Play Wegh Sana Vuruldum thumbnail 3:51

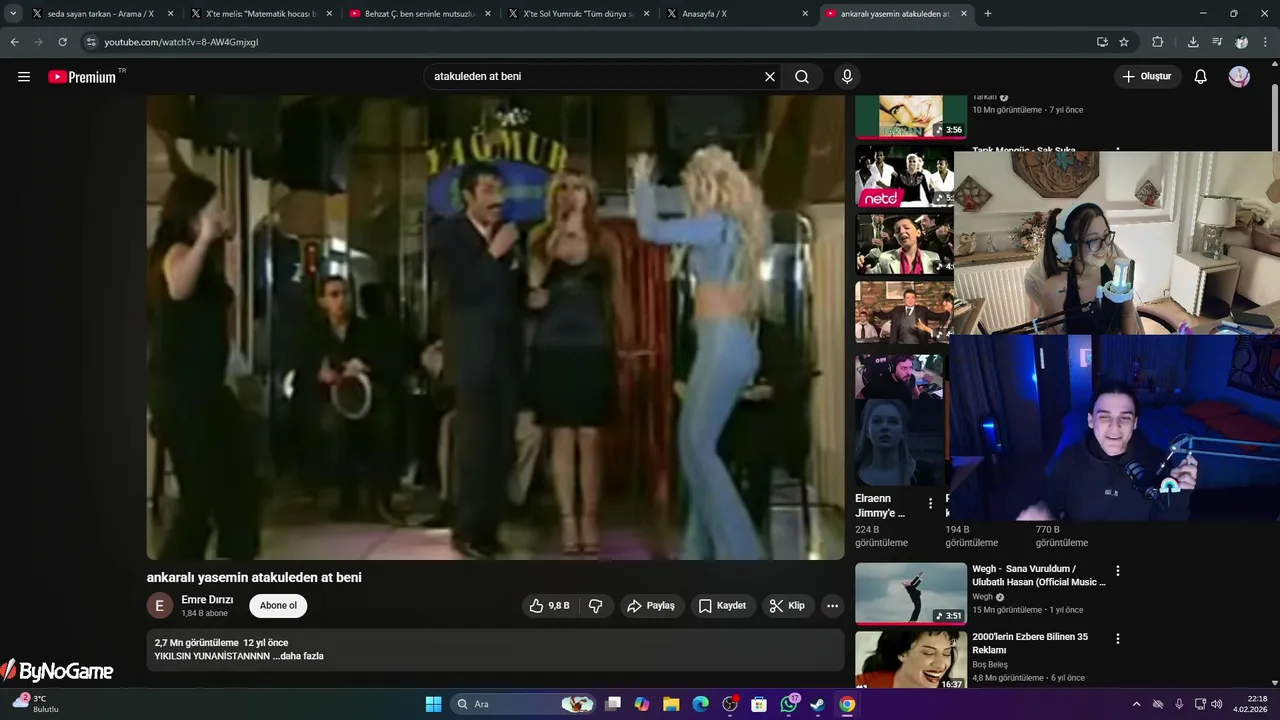click(911, 594)
